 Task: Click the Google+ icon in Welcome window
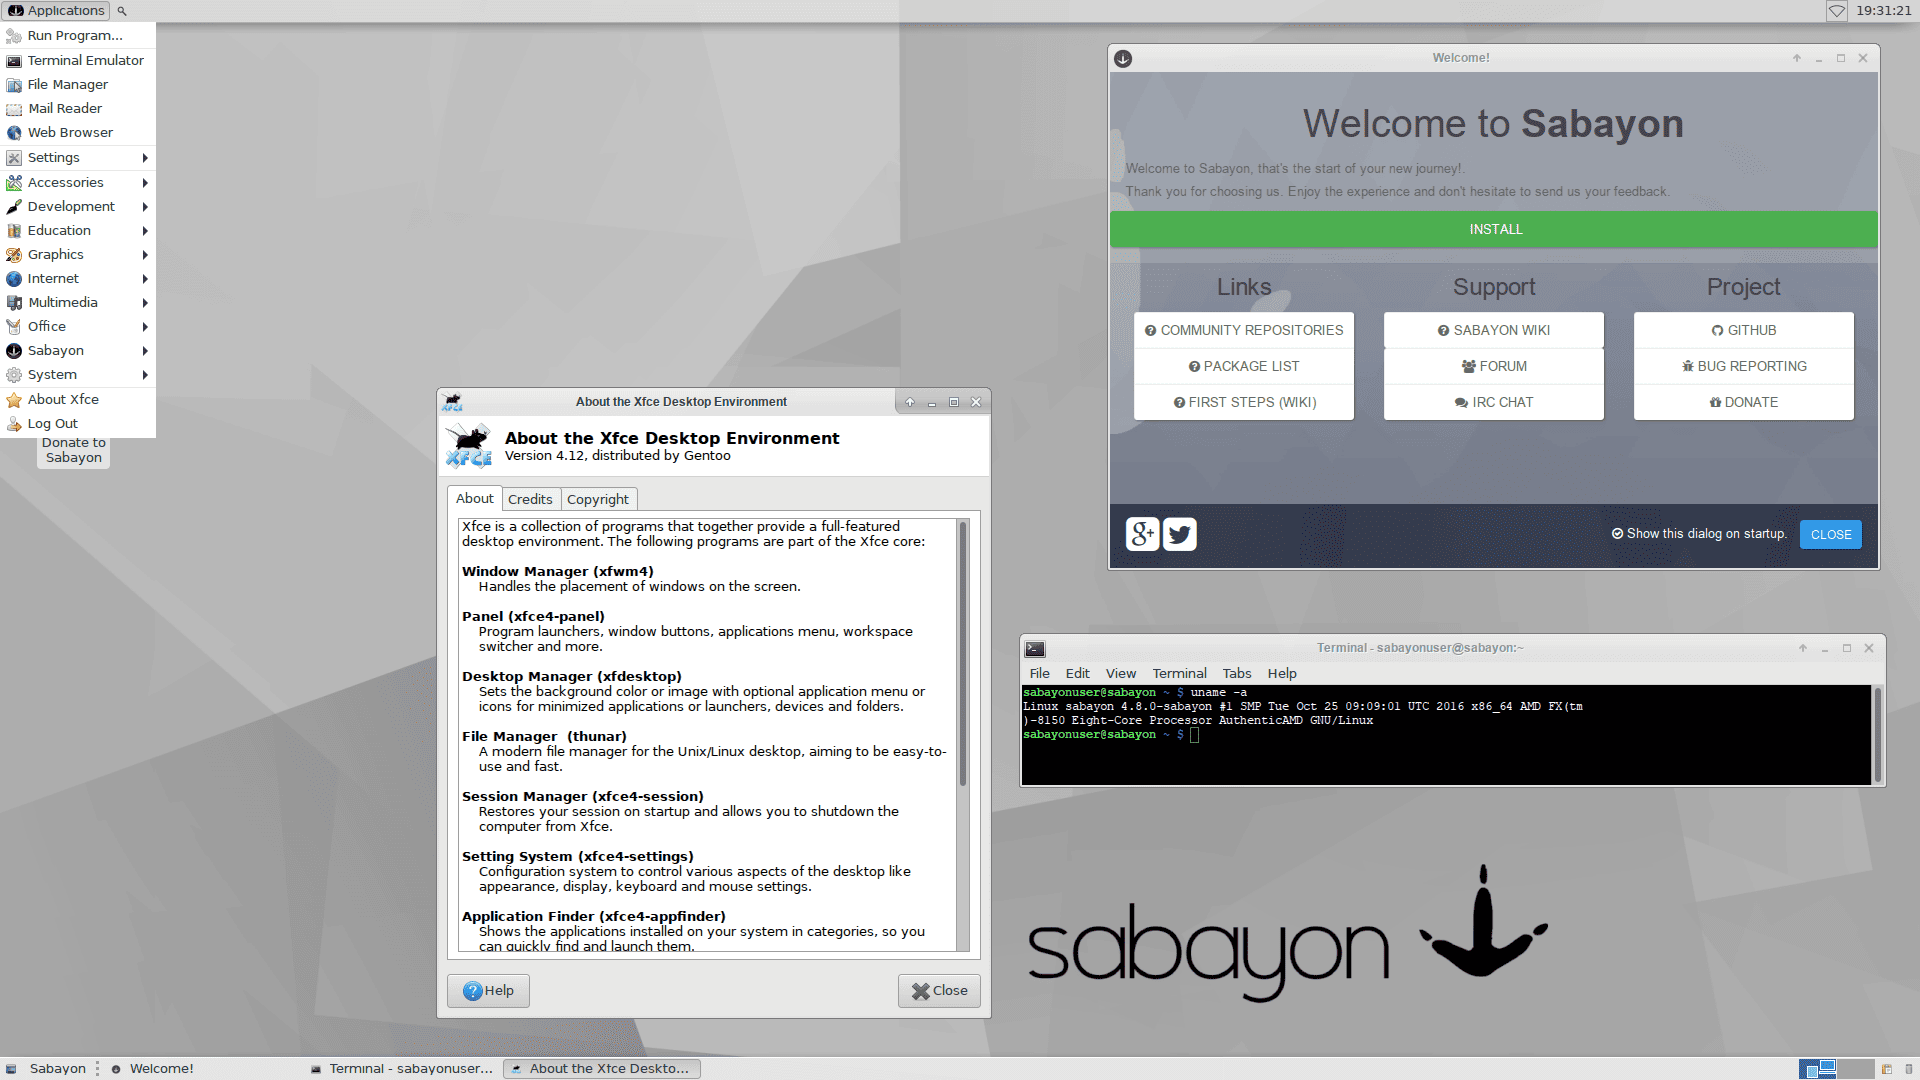[1142, 534]
